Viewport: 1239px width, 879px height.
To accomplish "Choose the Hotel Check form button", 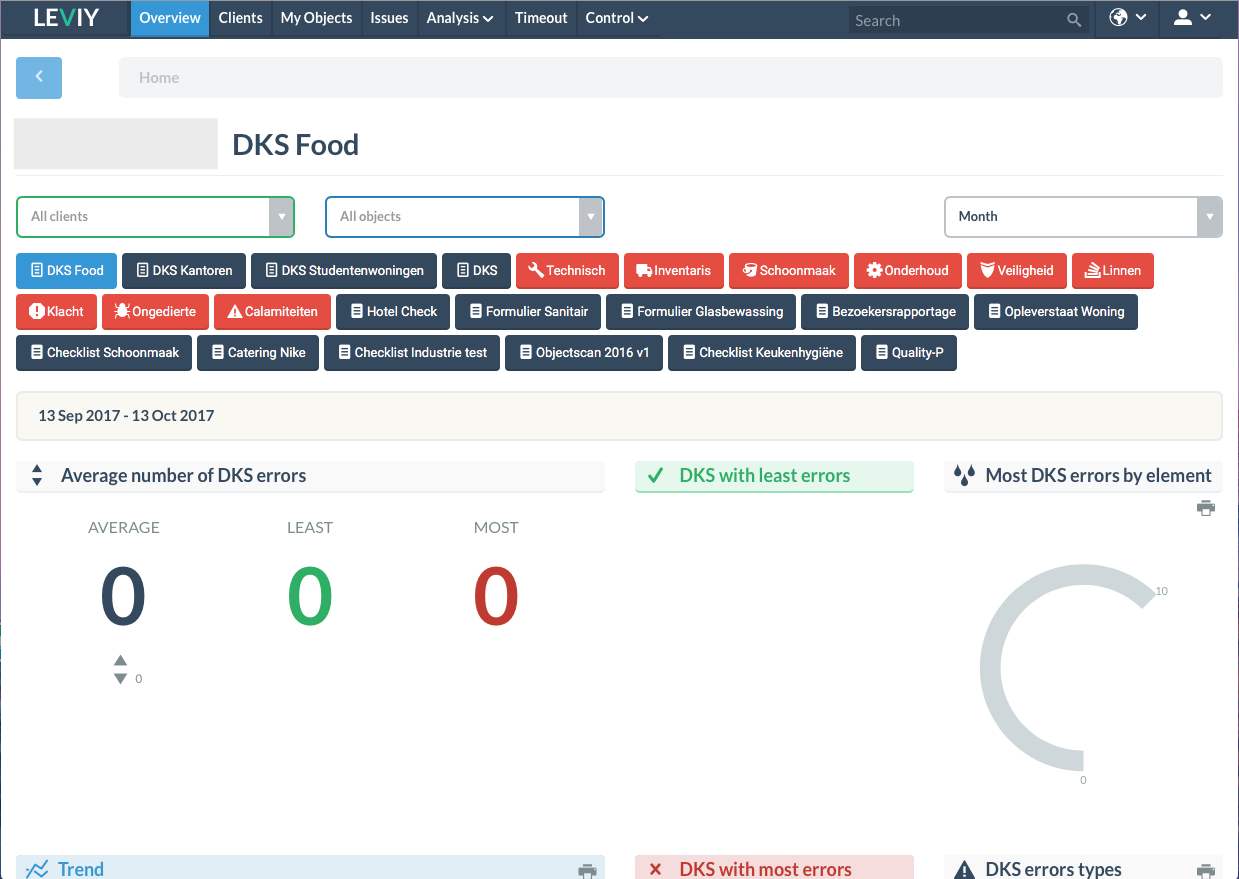I will 393,311.
